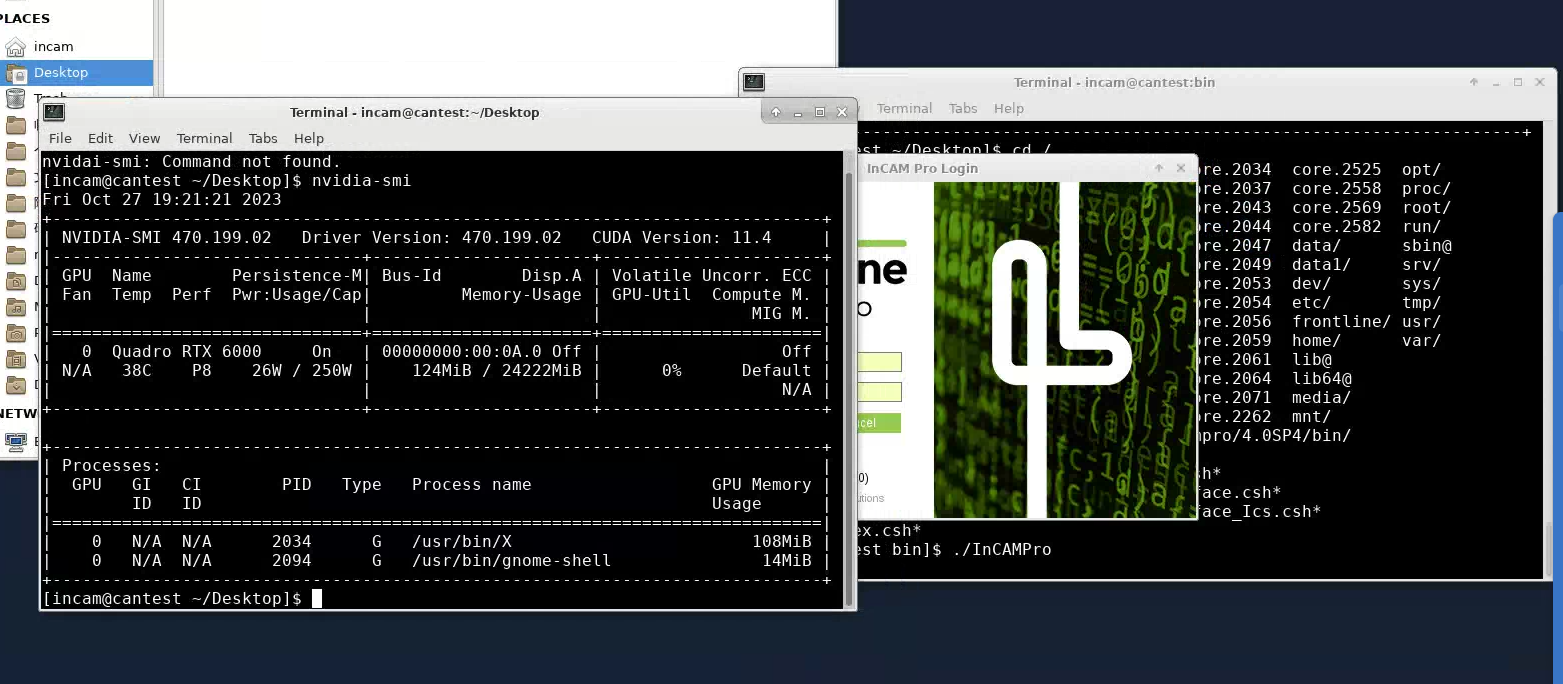Click the 'frontline/' directory in bin terminal
This screenshot has height=684, width=1563.
(1341, 321)
